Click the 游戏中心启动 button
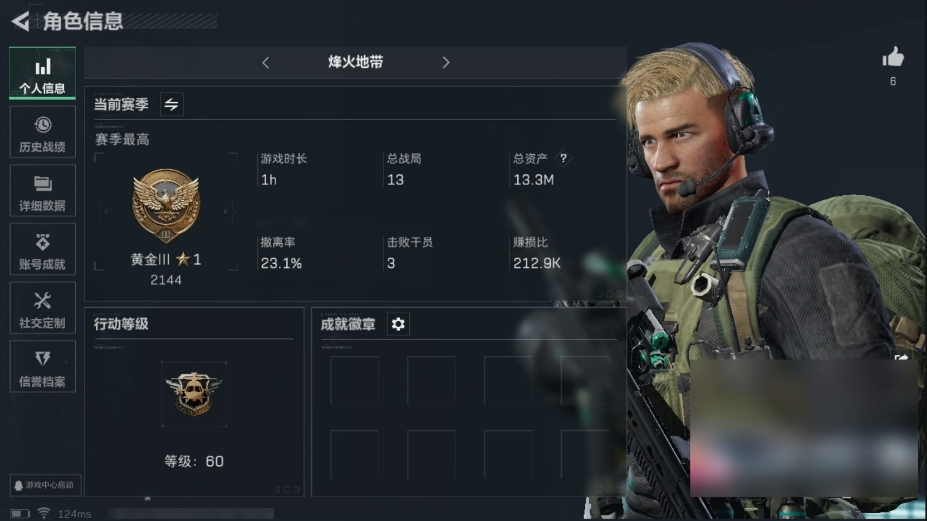This screenshot has height=521, width=927. coord(46,485)
